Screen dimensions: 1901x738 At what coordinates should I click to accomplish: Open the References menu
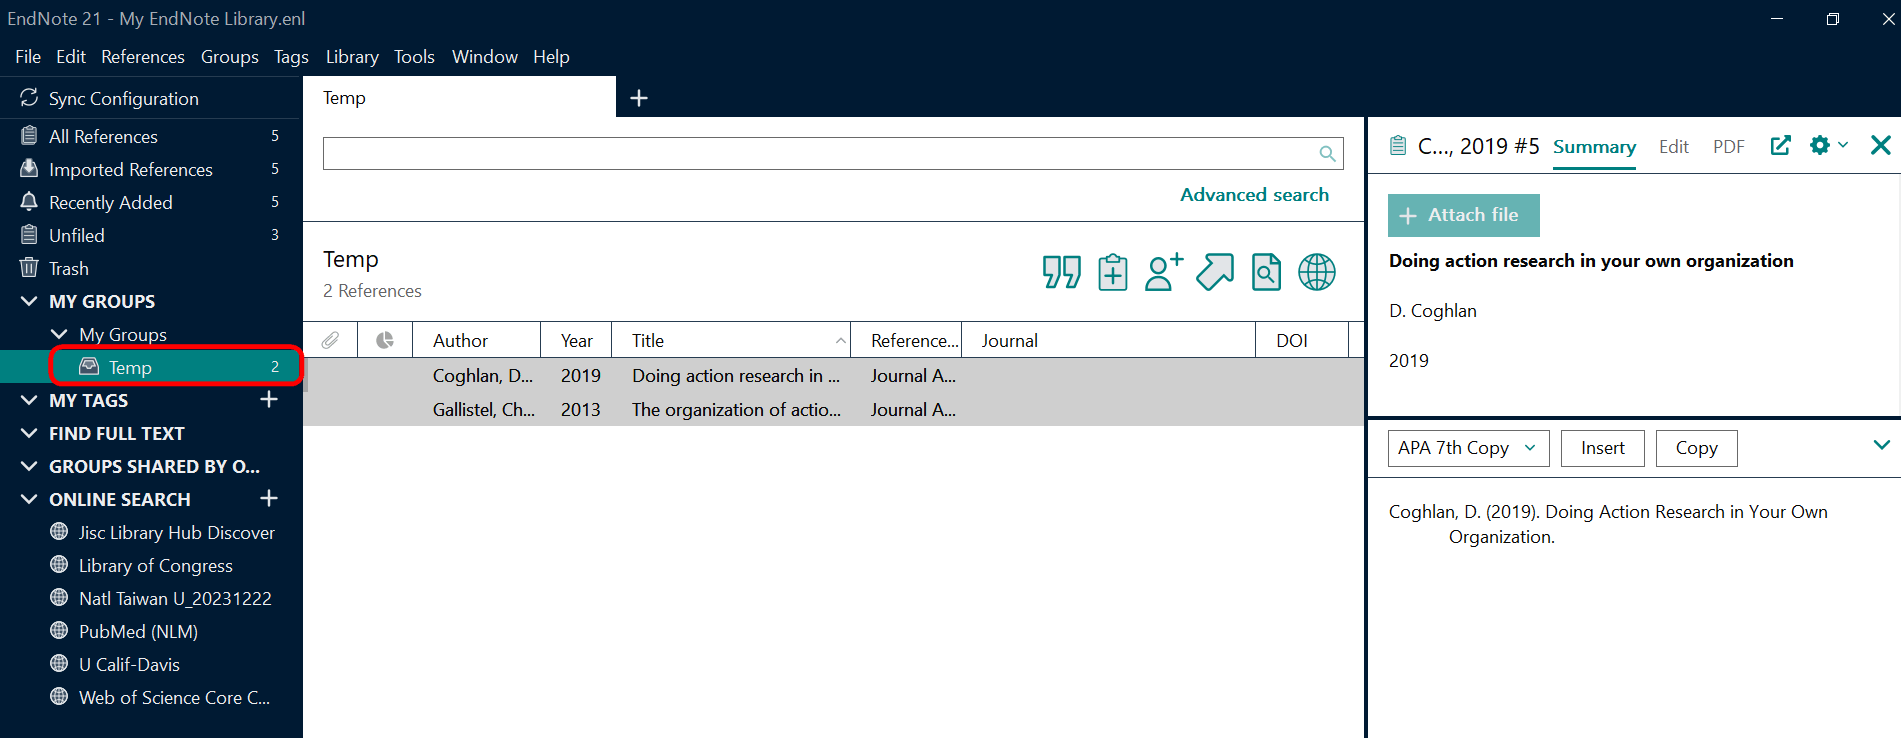point(143,57)
